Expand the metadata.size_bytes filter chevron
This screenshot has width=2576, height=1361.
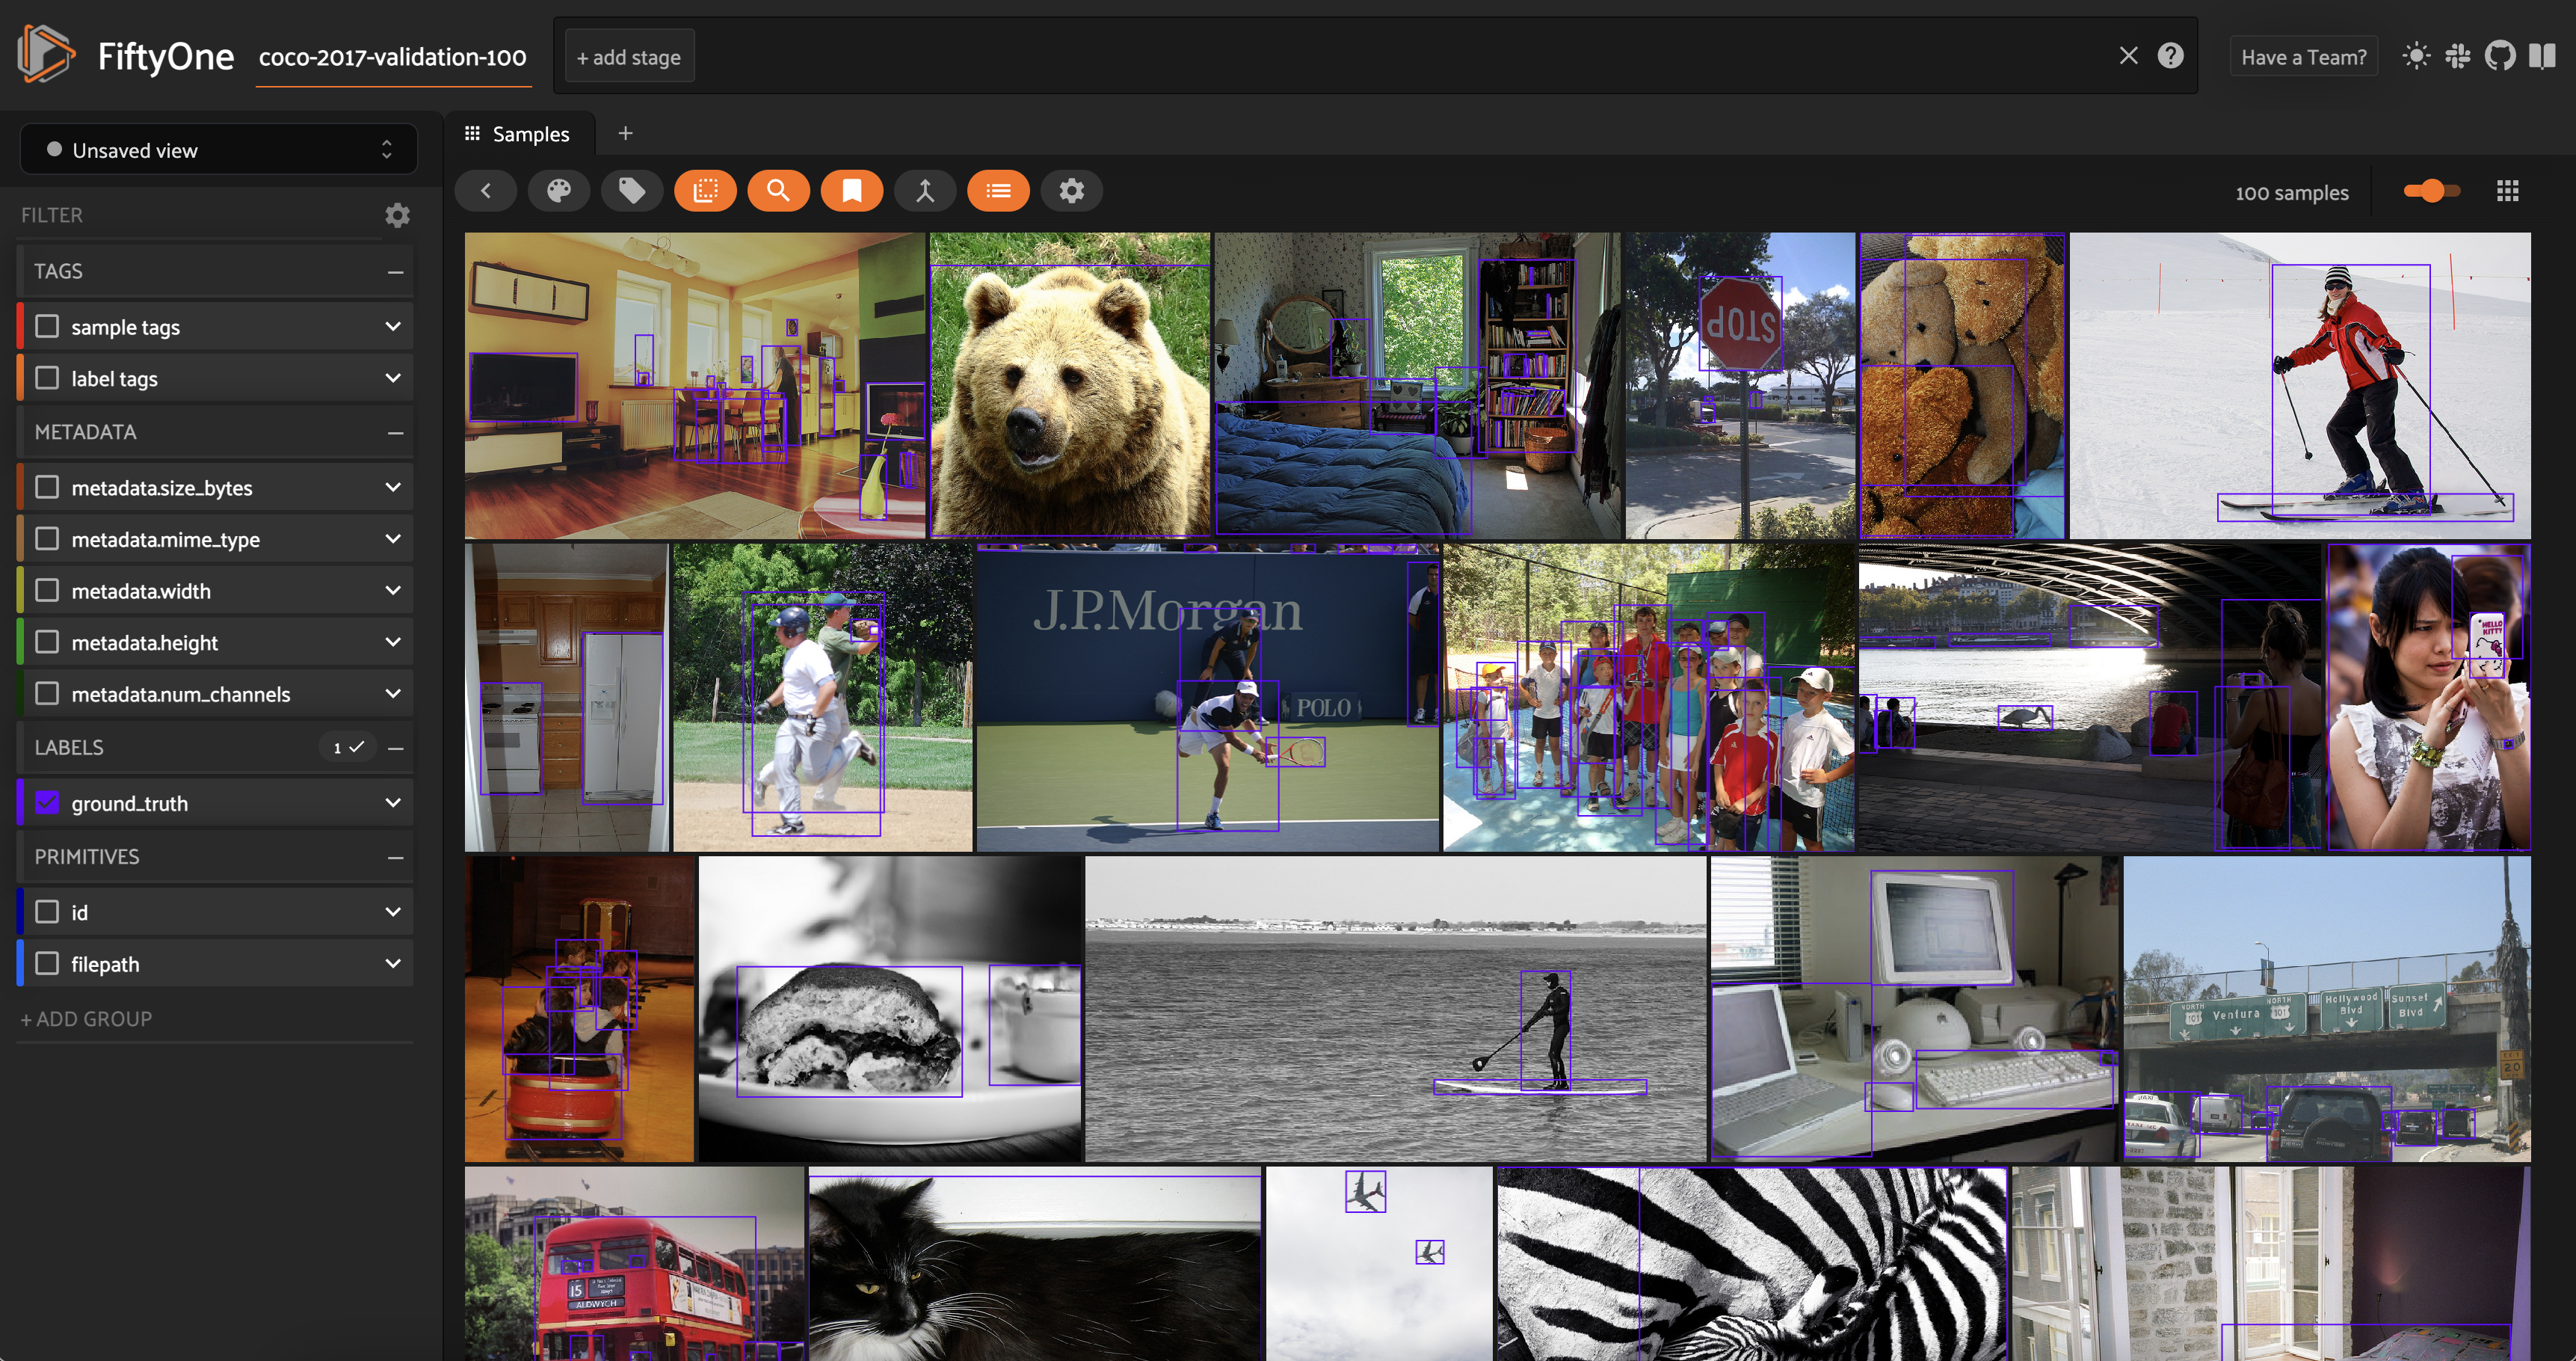(x=393, y=488)
